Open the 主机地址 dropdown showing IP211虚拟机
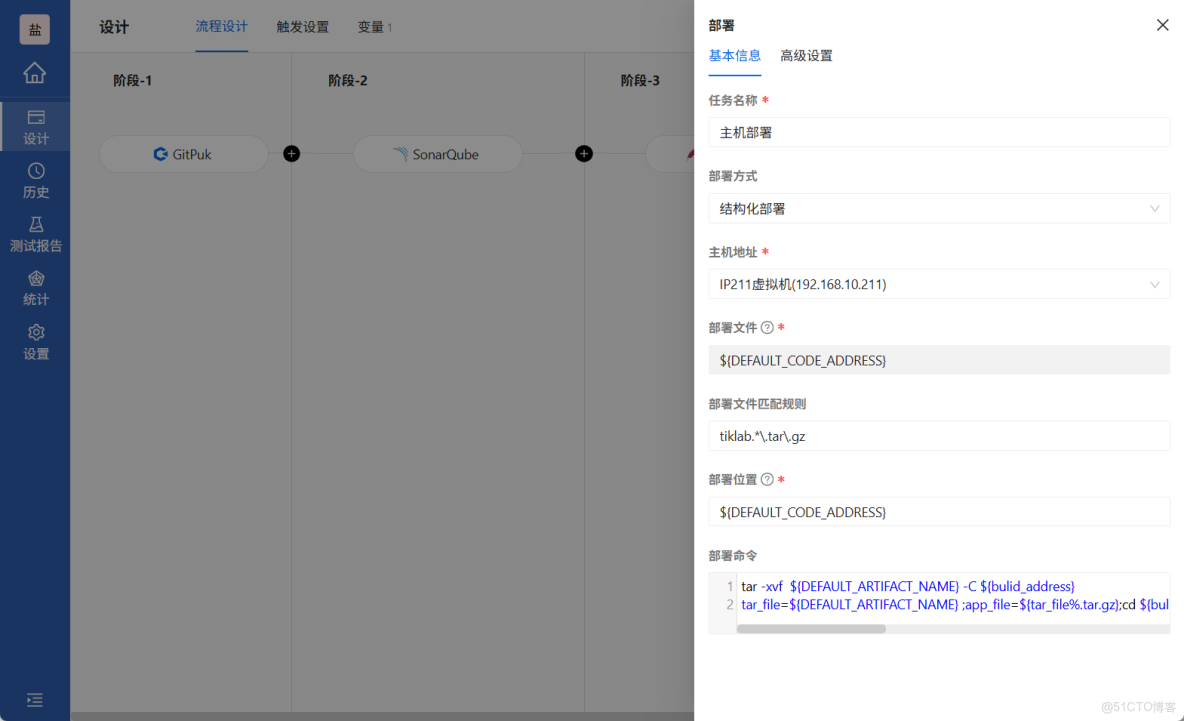The height and width of the screenshot is (721, 1184). coord(938,283)
